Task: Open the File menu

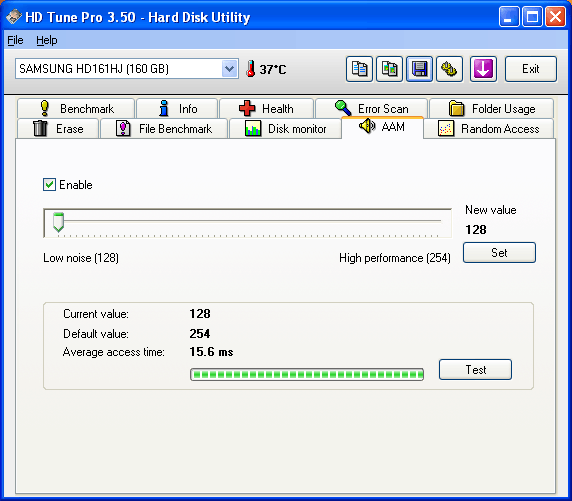Action: tap(15, 40)
